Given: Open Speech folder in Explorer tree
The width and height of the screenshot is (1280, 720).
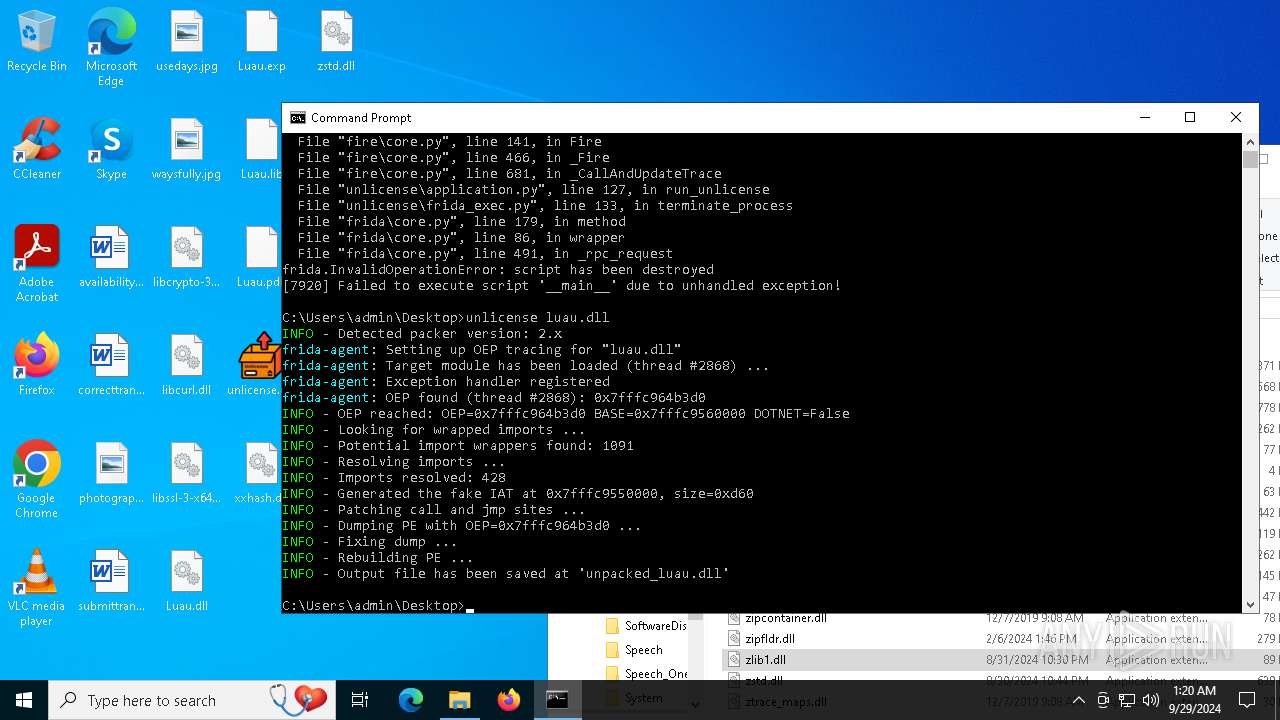Looking at the screenshot, I should click(634, 650).
